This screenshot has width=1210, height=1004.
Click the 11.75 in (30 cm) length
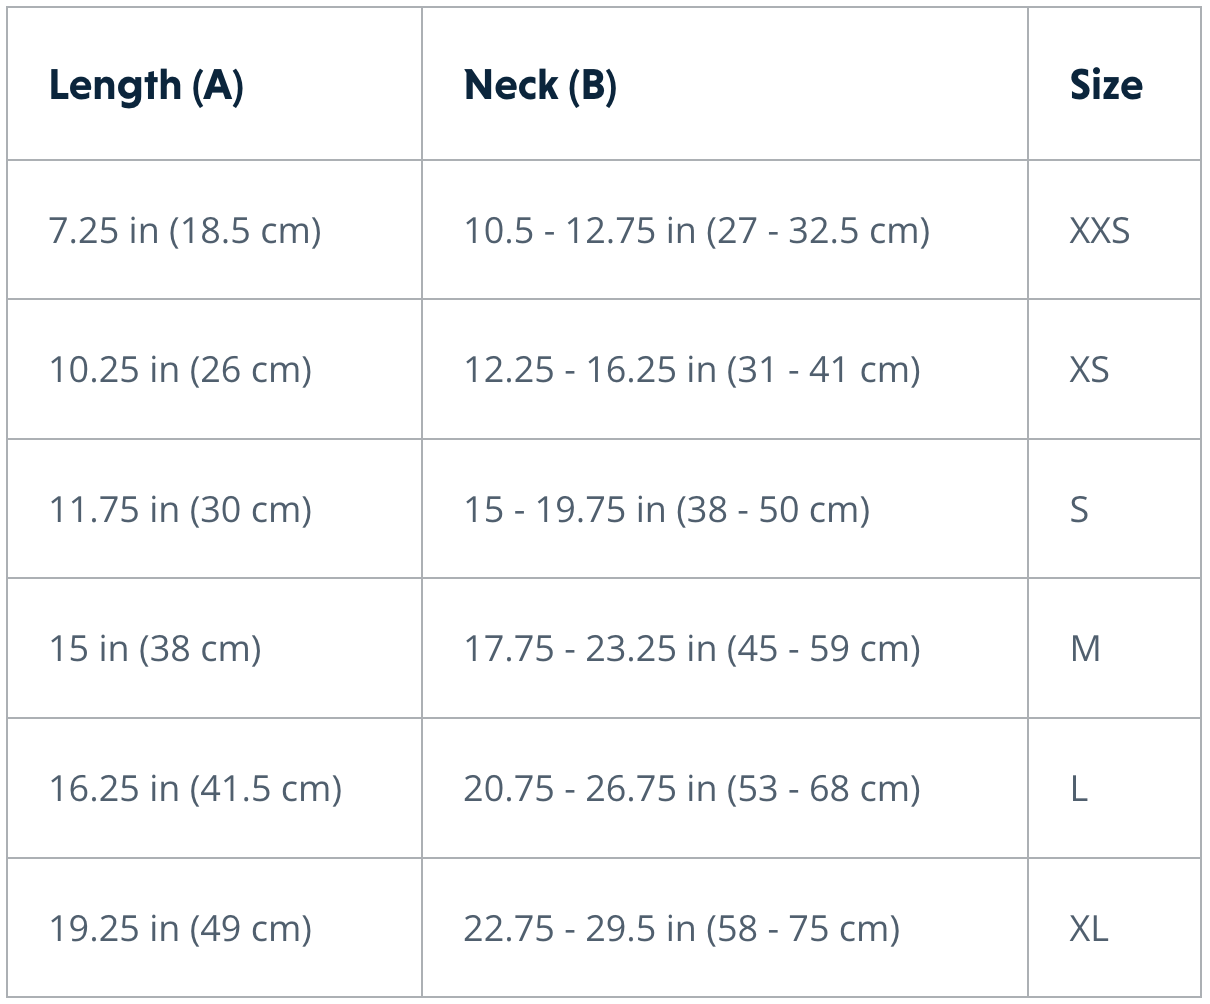coord(180,510)
